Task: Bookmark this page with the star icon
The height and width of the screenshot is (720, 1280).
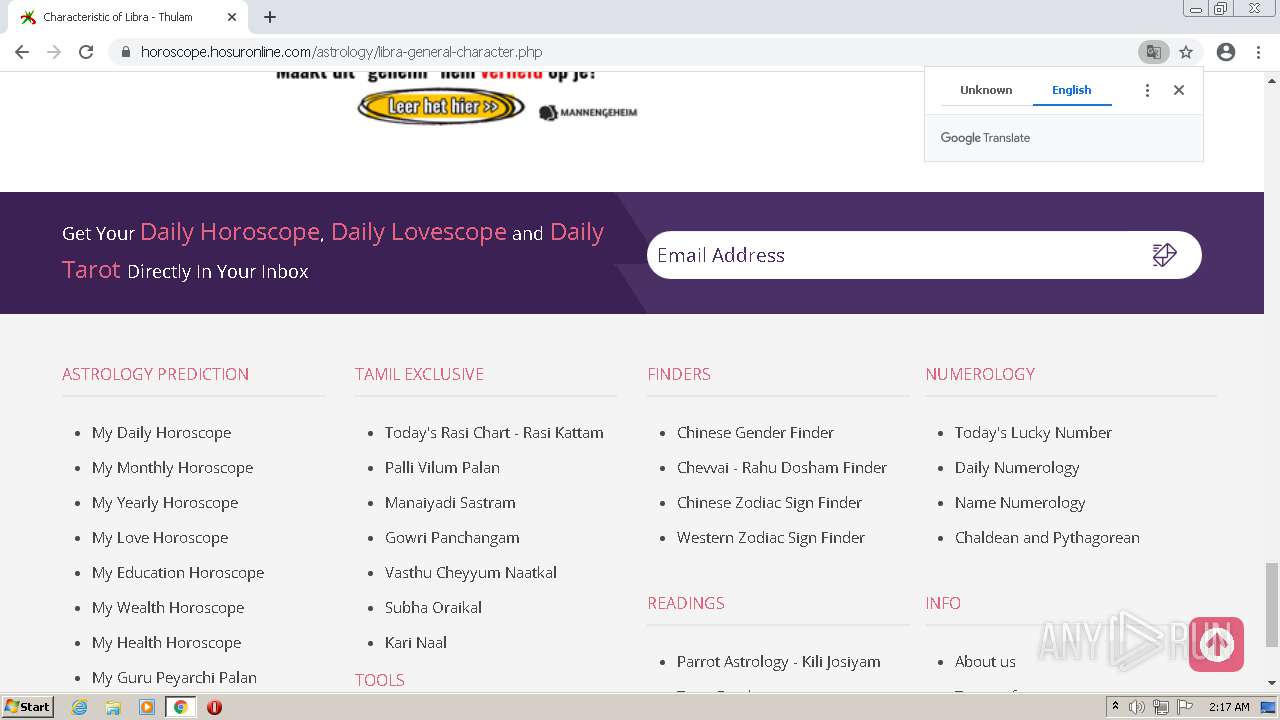Action: tap(1186, 52)
